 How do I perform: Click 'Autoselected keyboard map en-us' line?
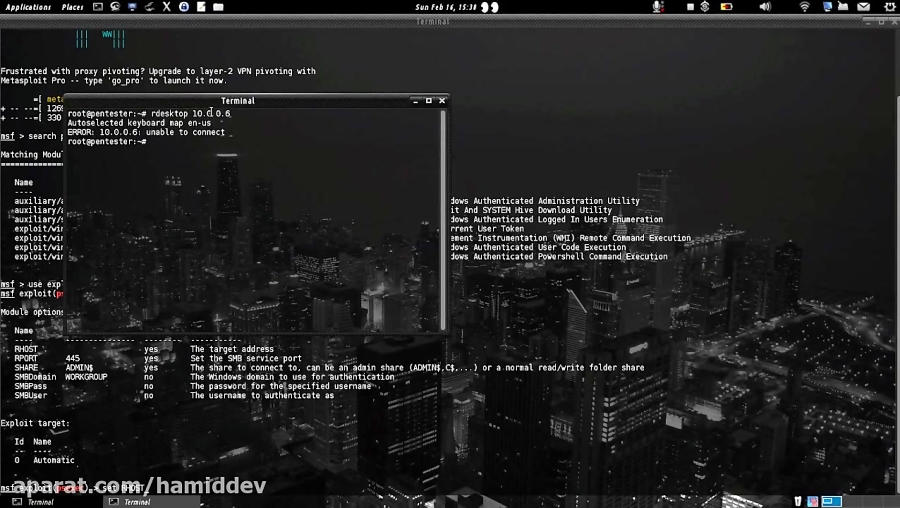[139, 123]
